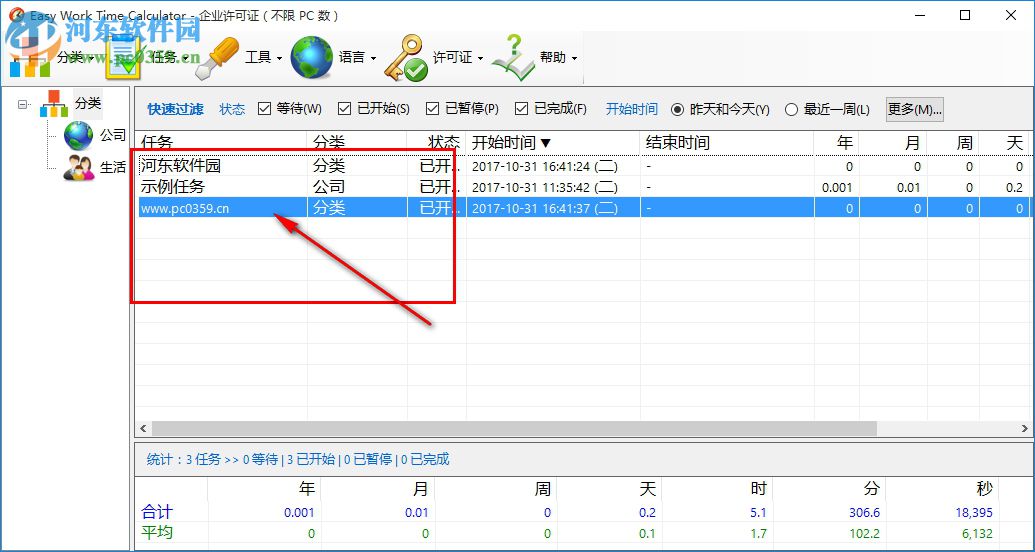Click the 公司 globe icon in tree
Image resolution: width=1035 pixels, height=552 pixels.
click(78, 136)
